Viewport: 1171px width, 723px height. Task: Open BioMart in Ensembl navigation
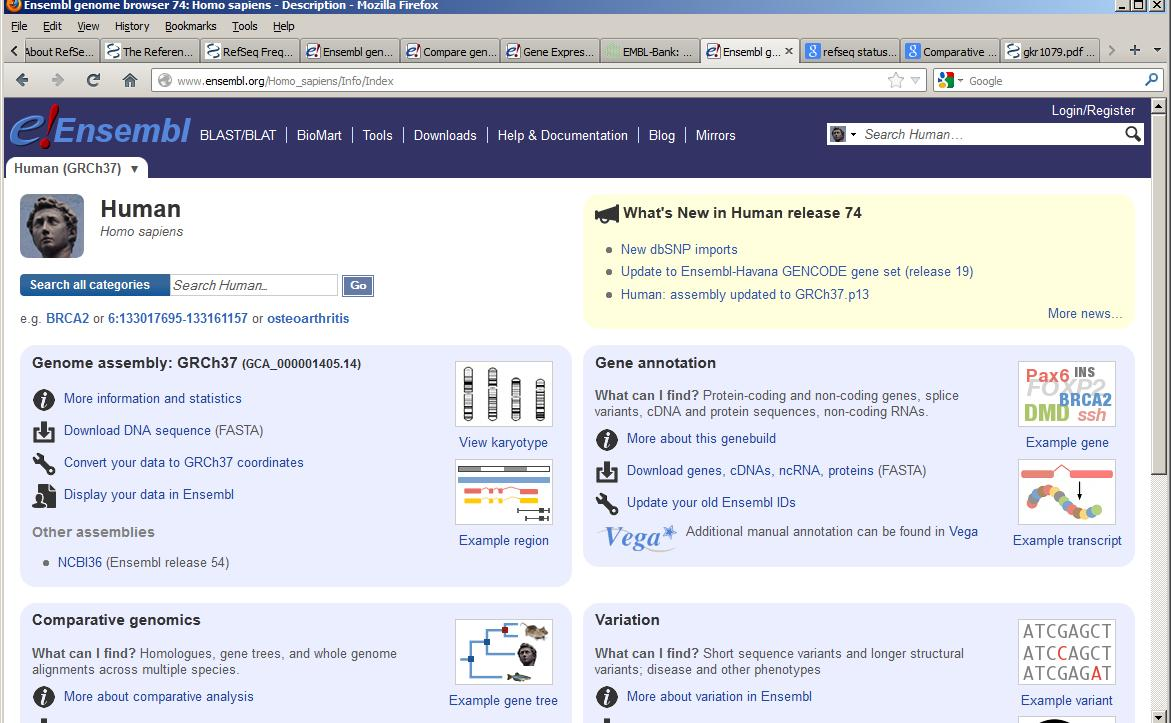click(319, 135)
